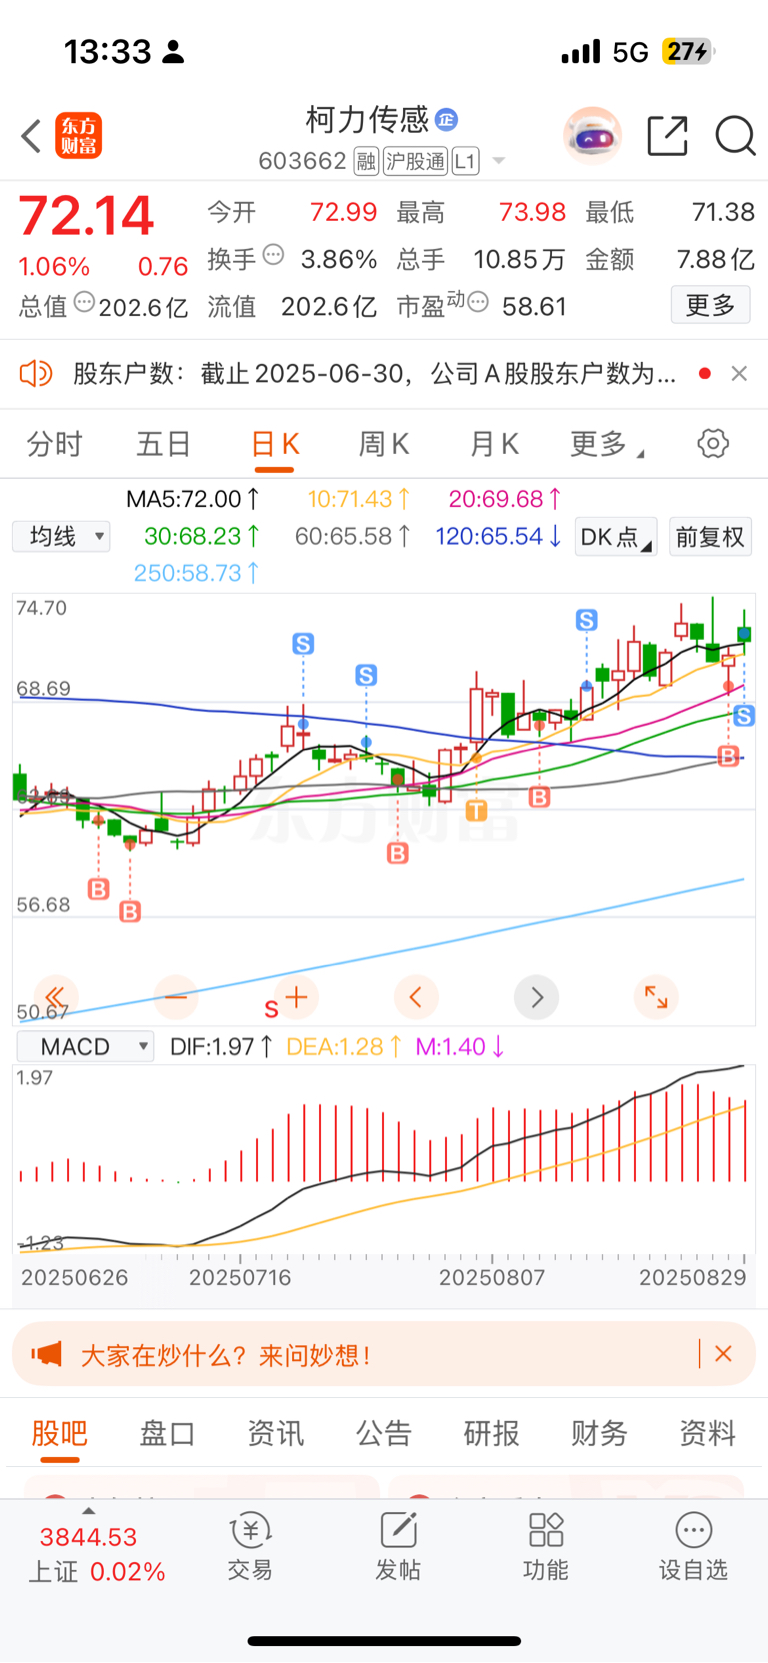
Task: Open 发帖 to write a post
Action: [398, 1546]
